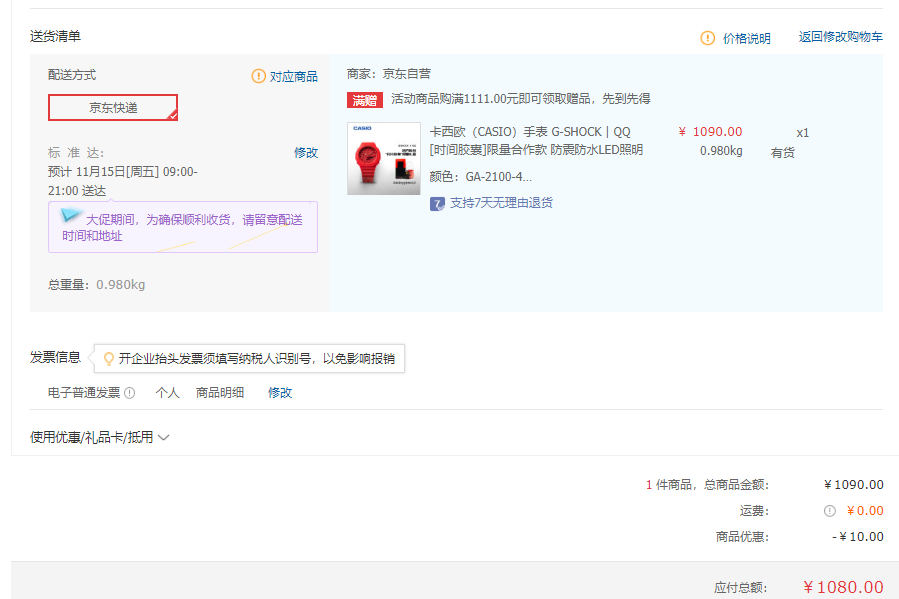Screen dimensions: 899x599
Task: Click the 运费 info icon
Action: [x=830, y=511]
